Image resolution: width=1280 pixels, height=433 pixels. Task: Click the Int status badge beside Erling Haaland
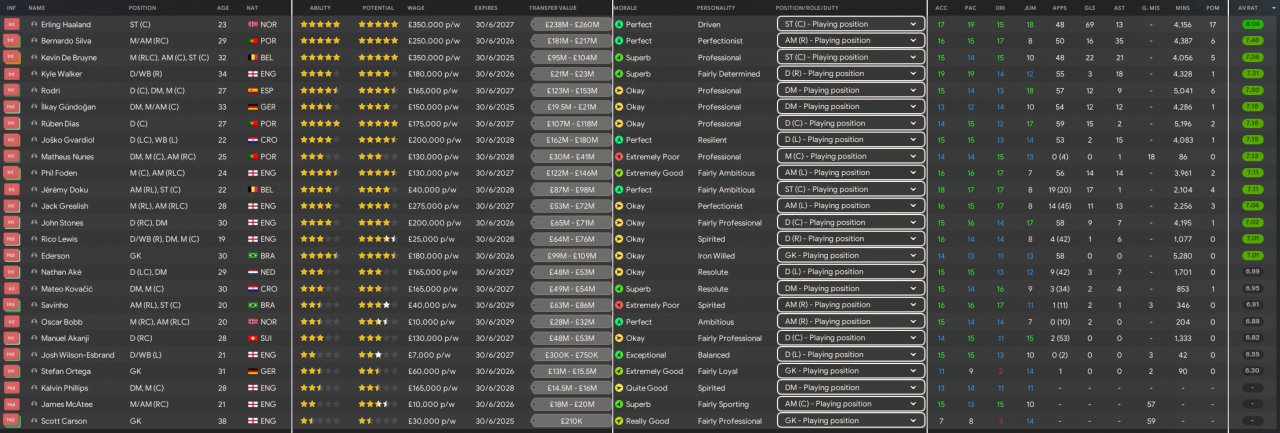point(12,24)
